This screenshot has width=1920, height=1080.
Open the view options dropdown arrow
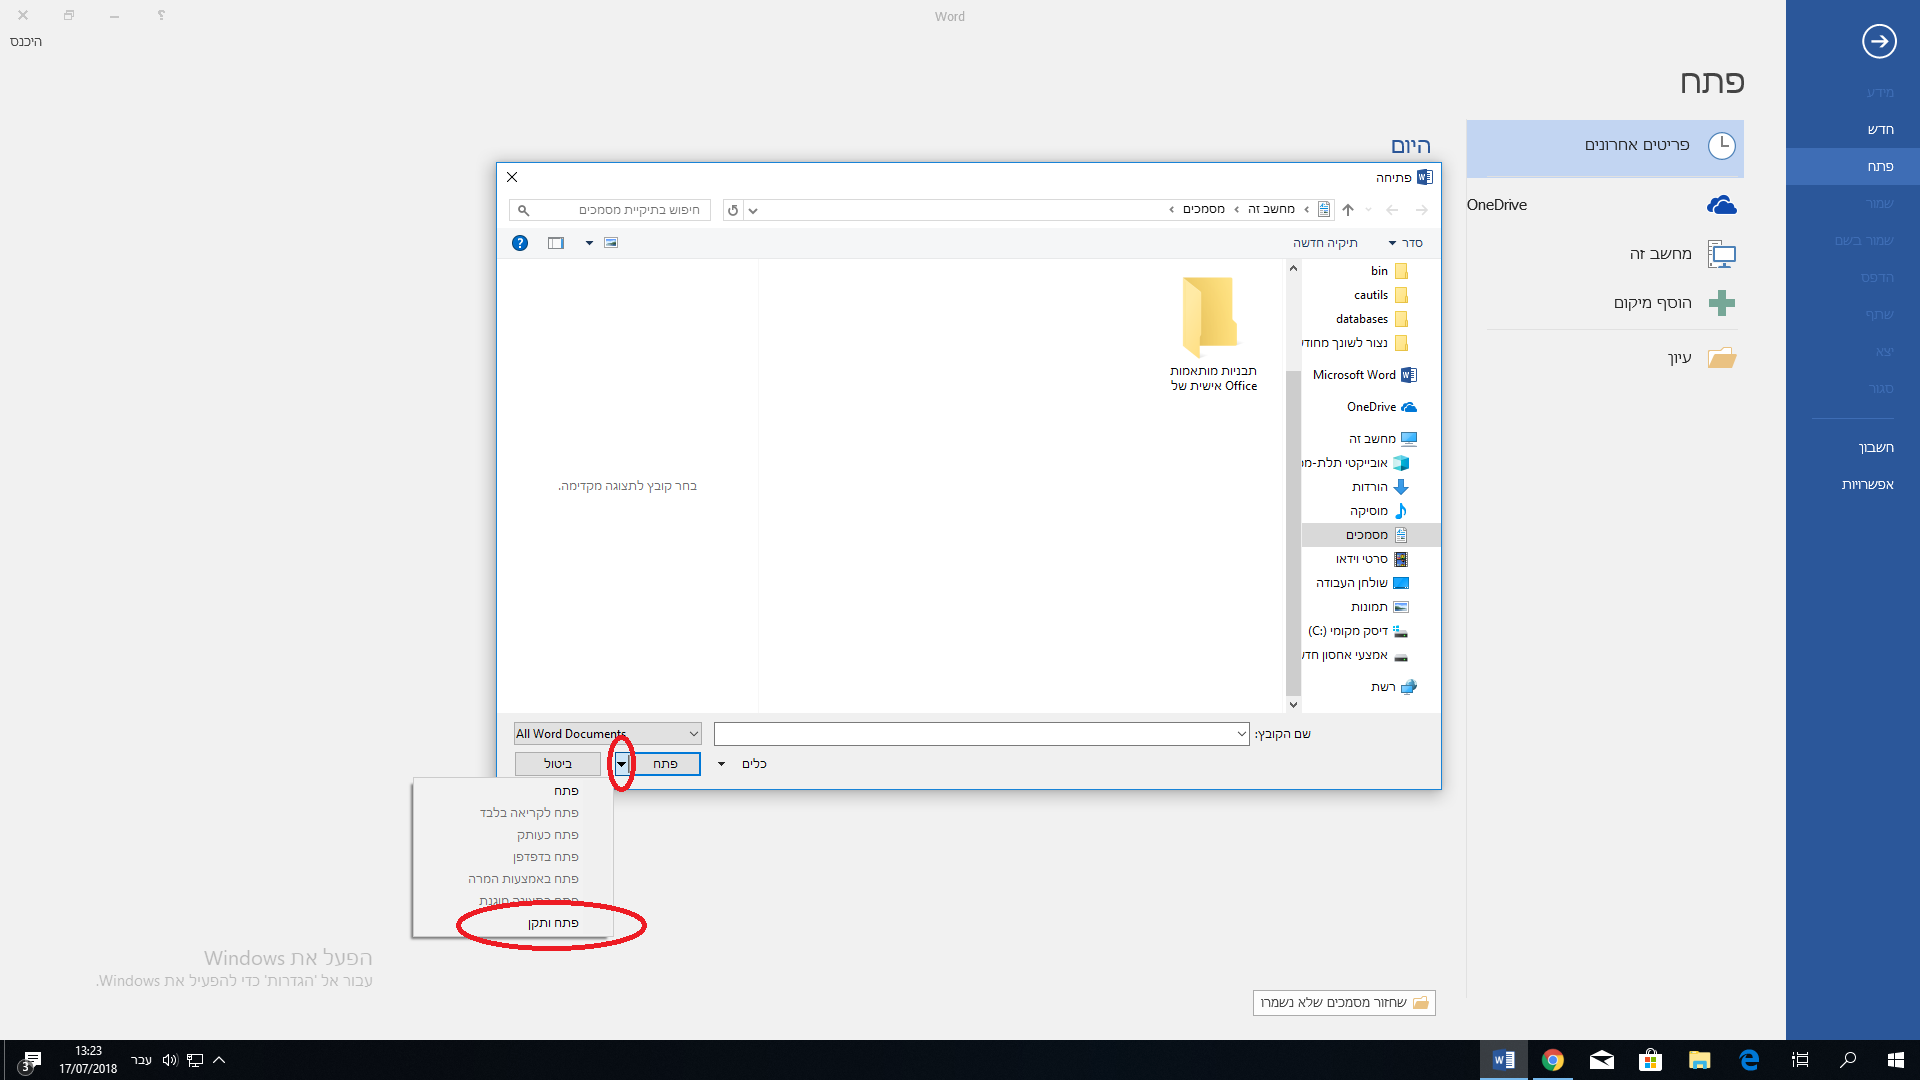pyautogui.click(x=589, y=243)
